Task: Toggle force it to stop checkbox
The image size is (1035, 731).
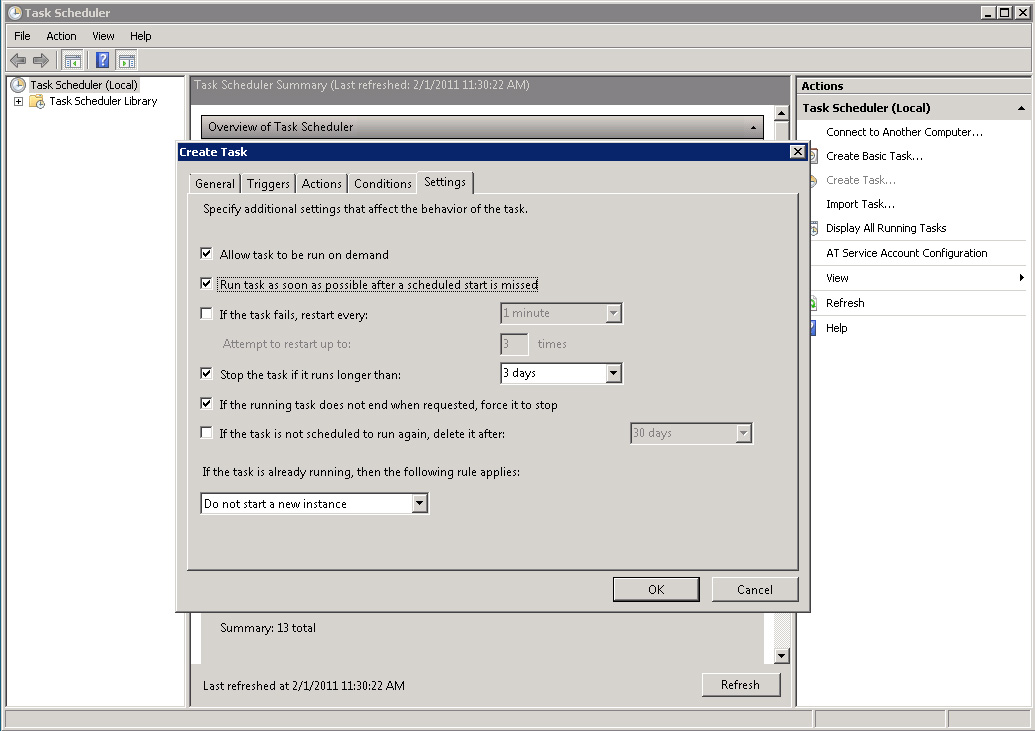Action: (207, 403)
